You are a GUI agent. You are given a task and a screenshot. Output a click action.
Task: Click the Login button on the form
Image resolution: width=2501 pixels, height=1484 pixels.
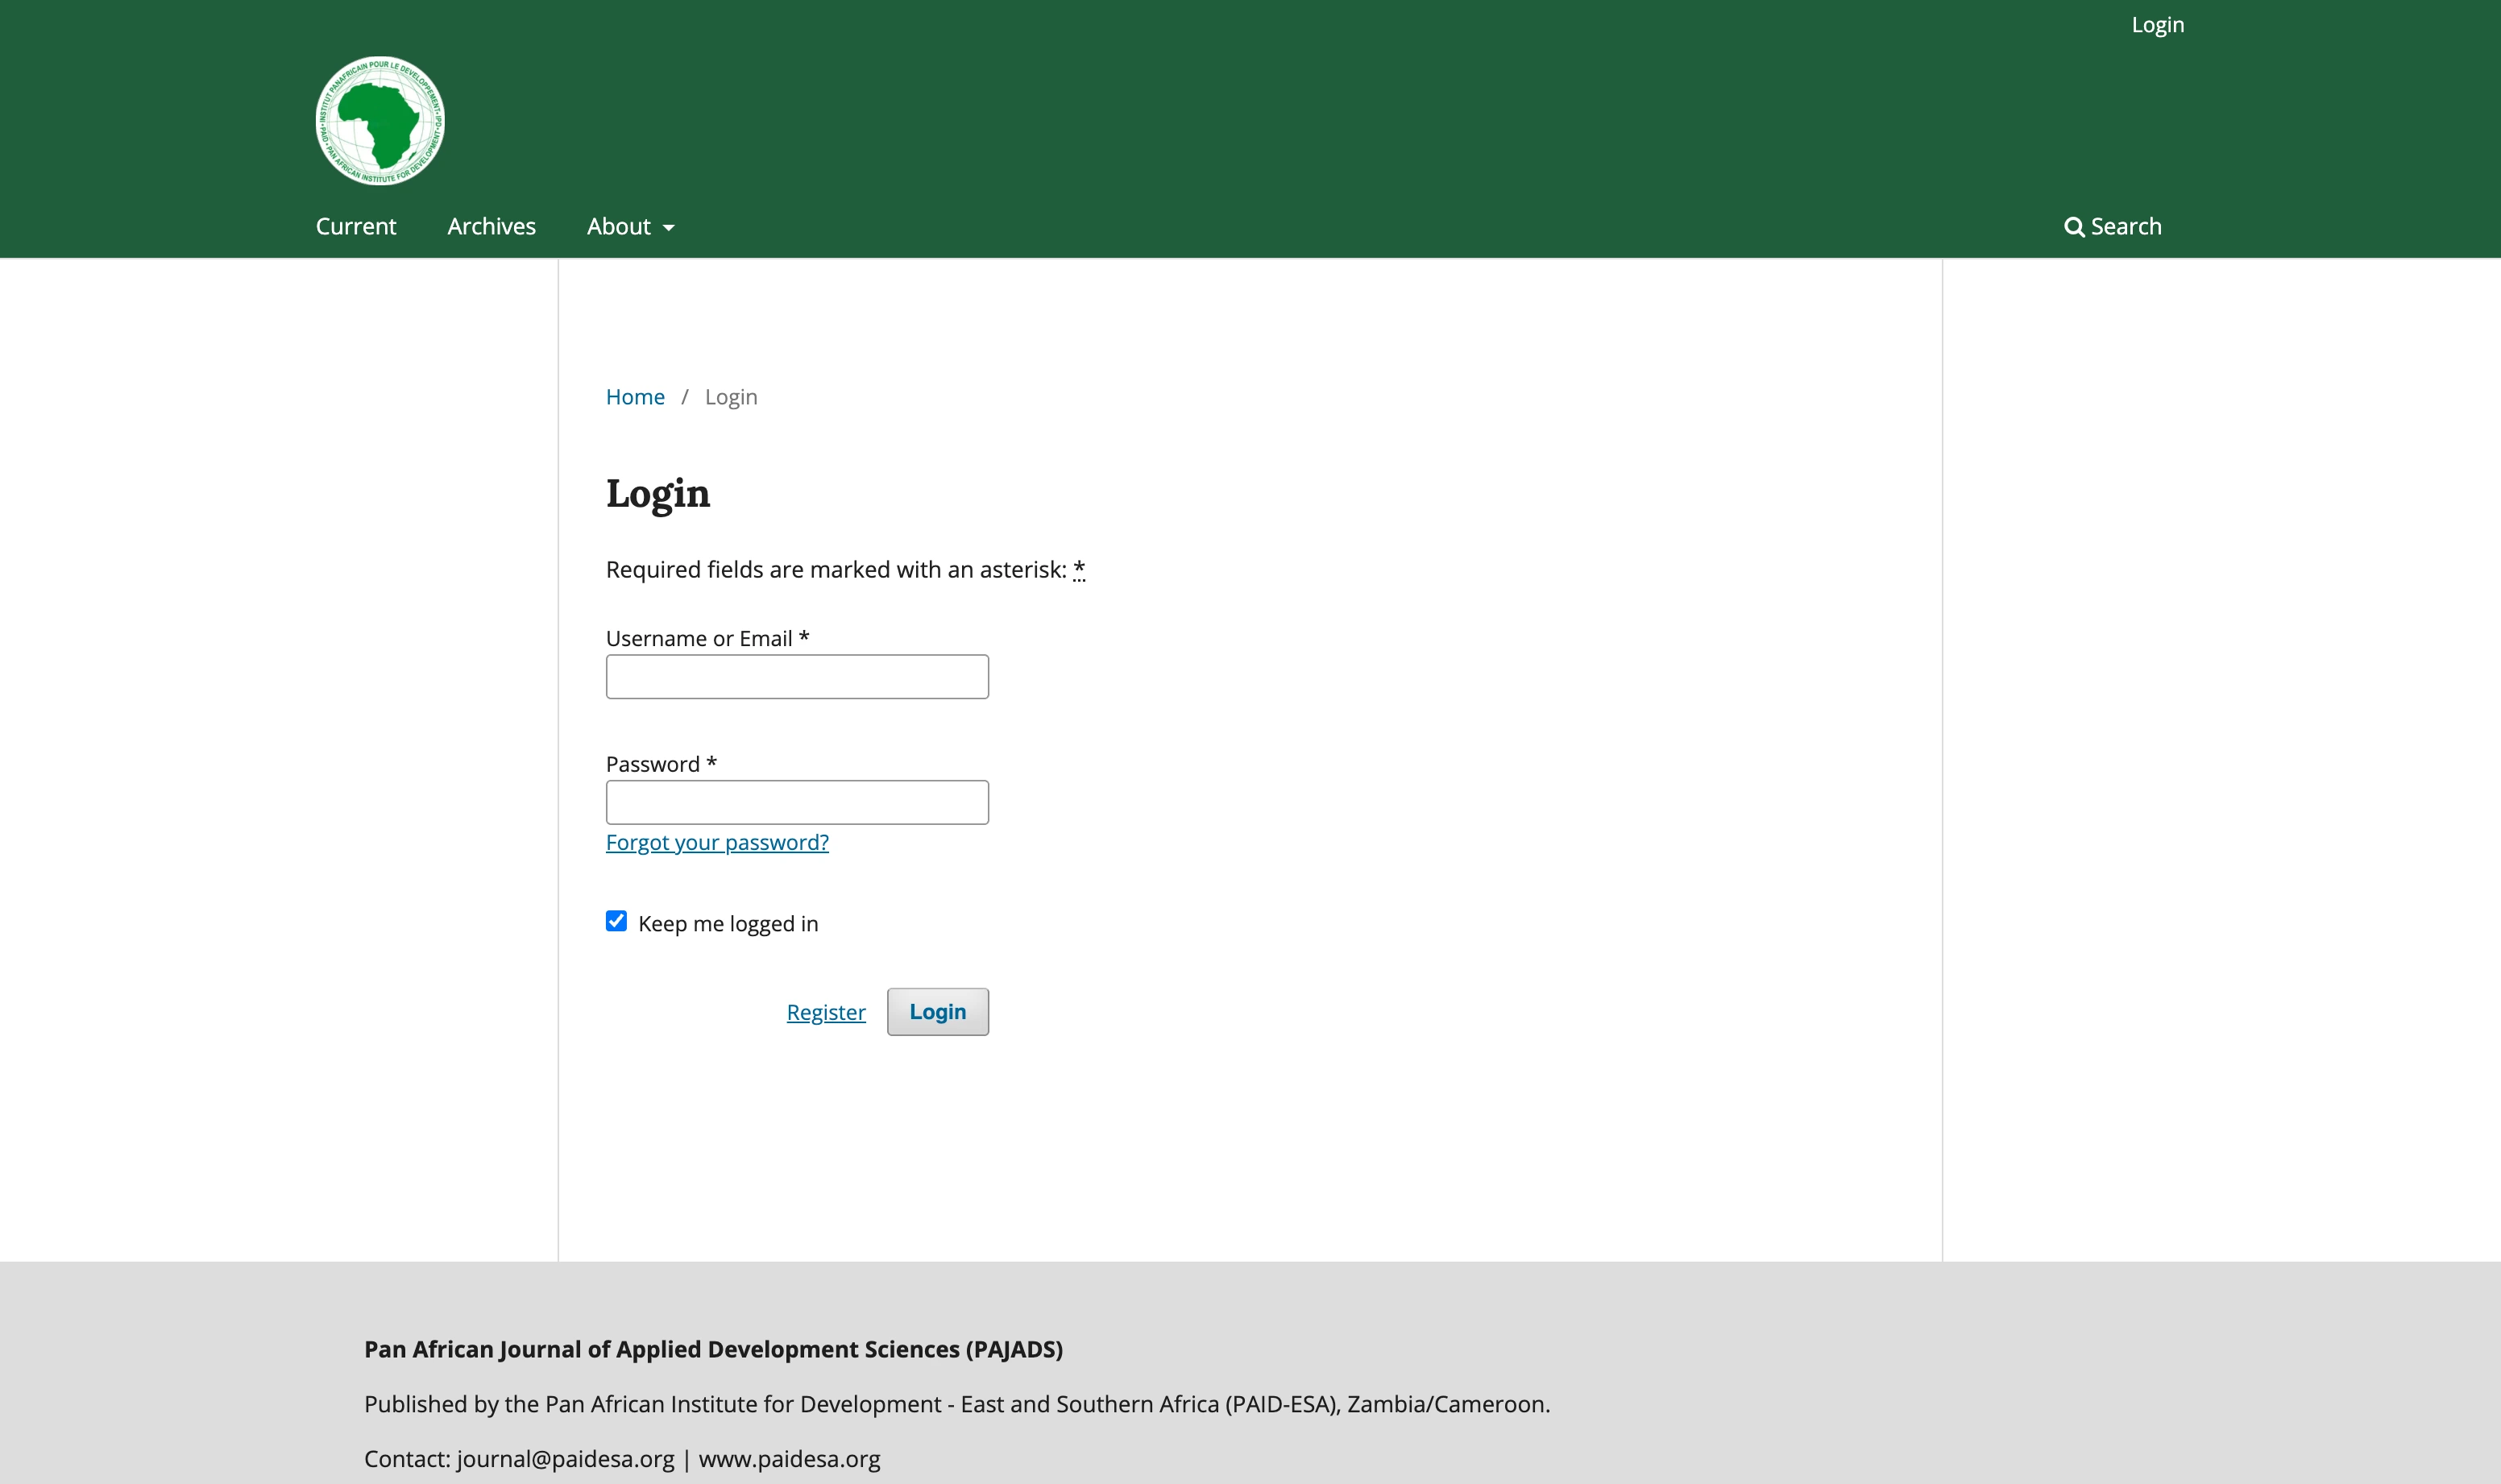pos(936,1011)
